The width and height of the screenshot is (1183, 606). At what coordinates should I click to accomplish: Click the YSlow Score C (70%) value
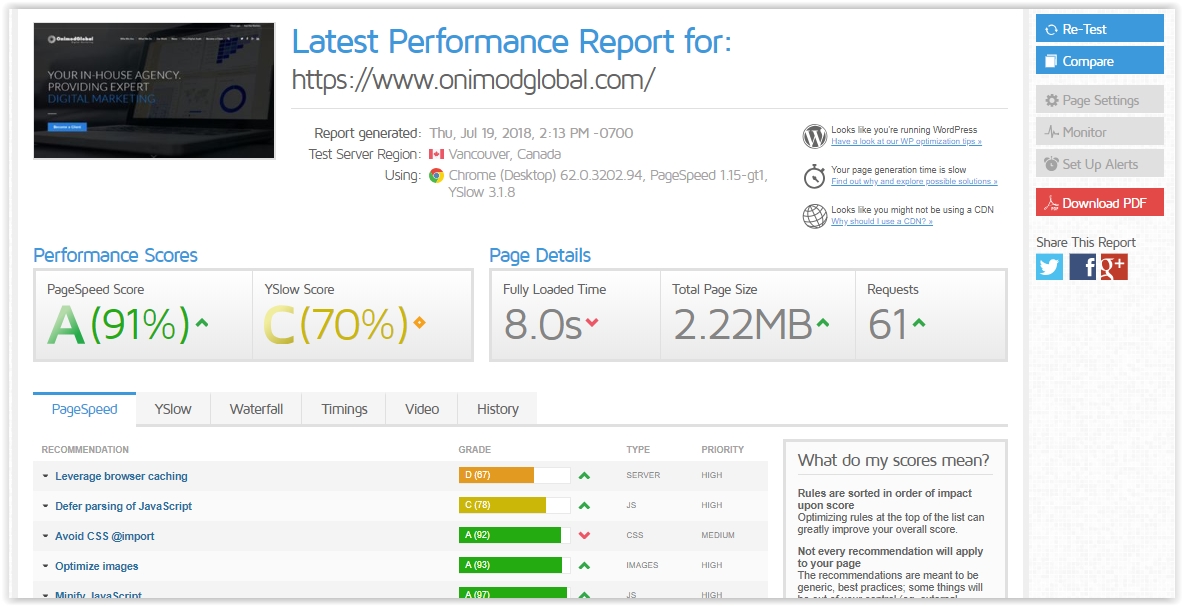(x=336, y=325)
